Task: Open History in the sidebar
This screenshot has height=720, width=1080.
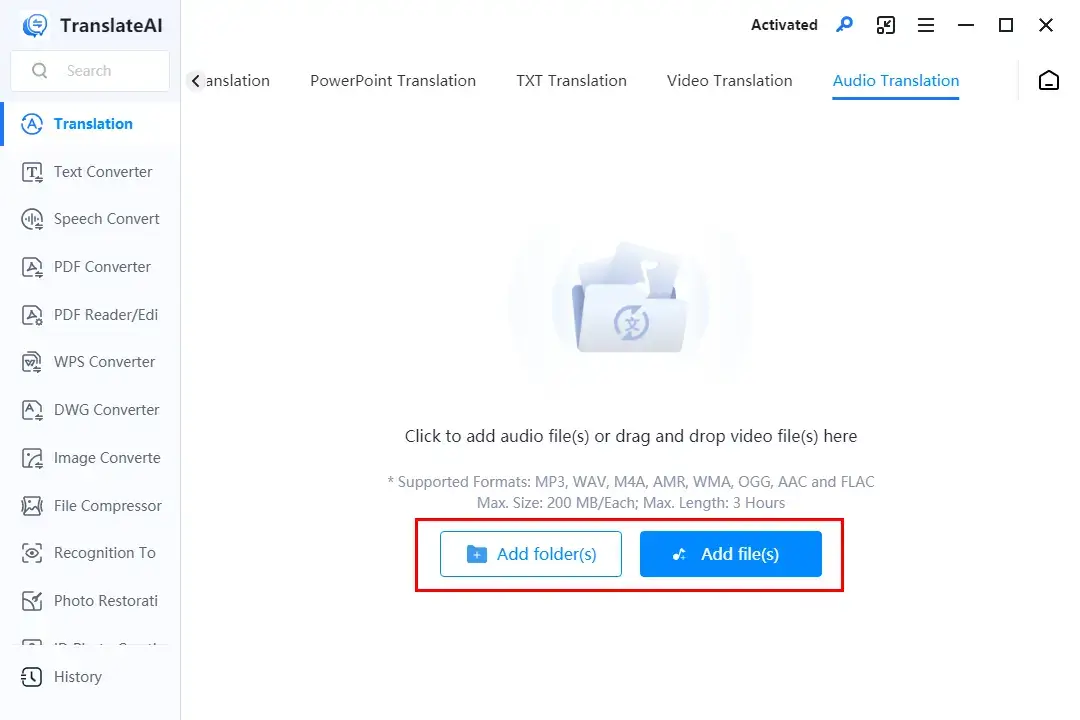Action: tap(77, 677)
